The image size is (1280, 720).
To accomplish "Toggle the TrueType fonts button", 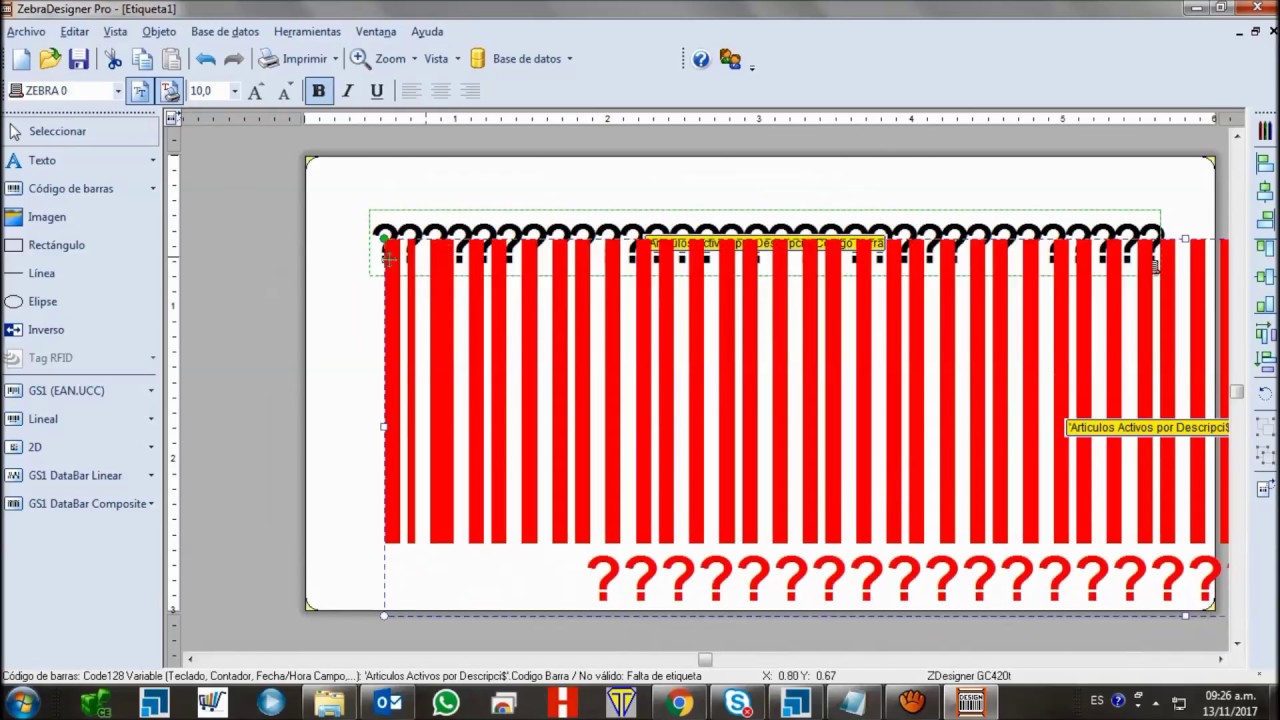I will (x=140, y=91).
